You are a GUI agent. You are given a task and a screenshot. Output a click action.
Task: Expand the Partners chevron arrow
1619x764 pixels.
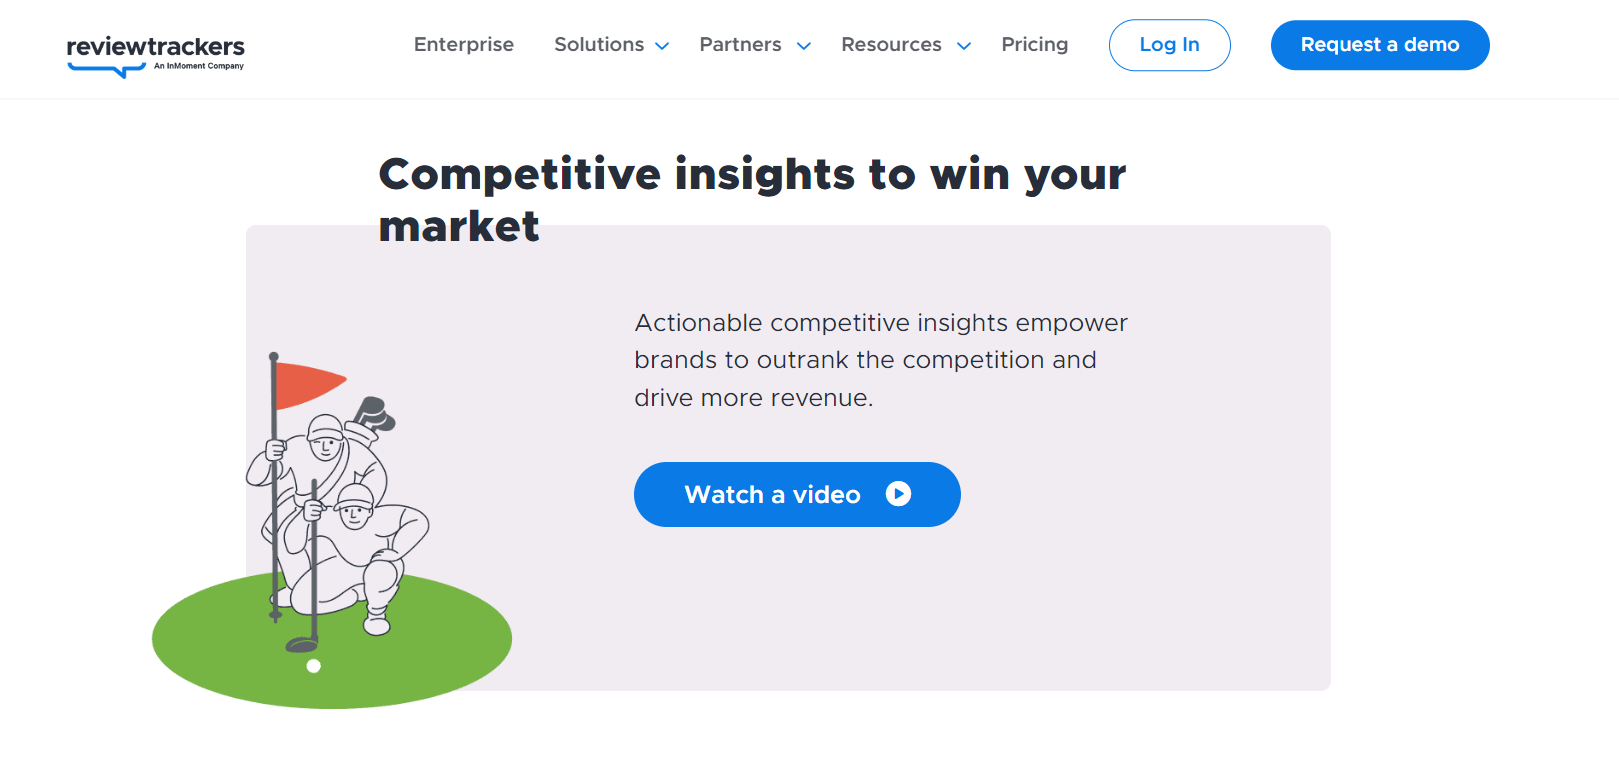point(803,46)
